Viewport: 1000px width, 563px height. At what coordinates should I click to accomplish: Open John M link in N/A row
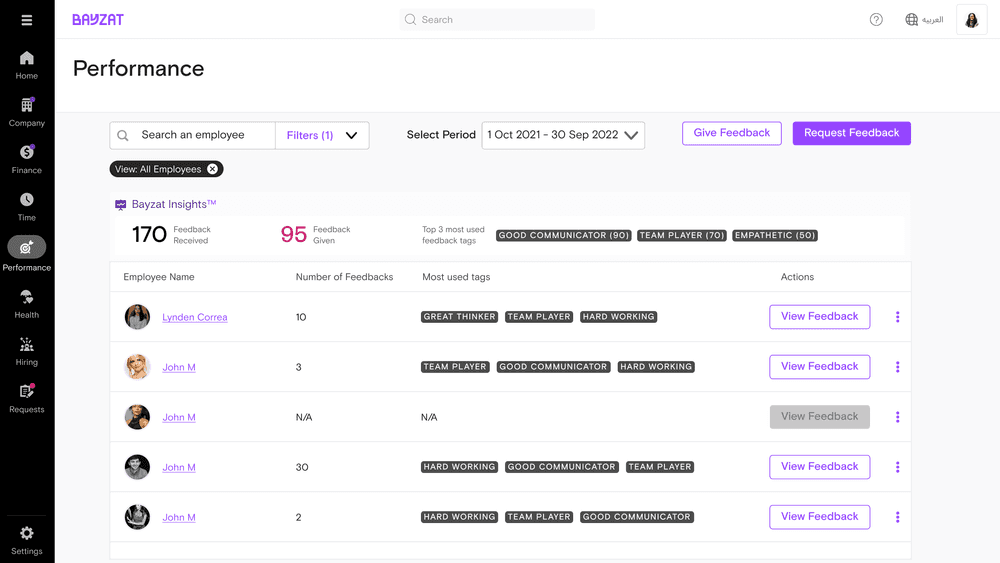179,418
